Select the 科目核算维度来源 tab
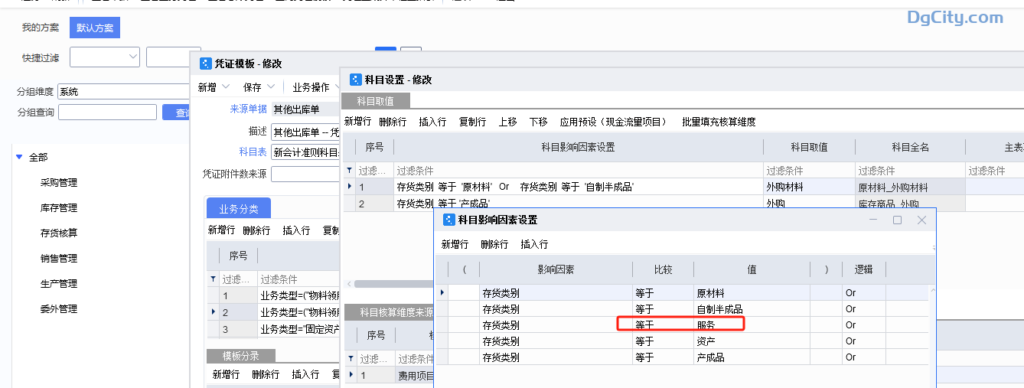Screen dimensions: 1024x388 (389, 312)
